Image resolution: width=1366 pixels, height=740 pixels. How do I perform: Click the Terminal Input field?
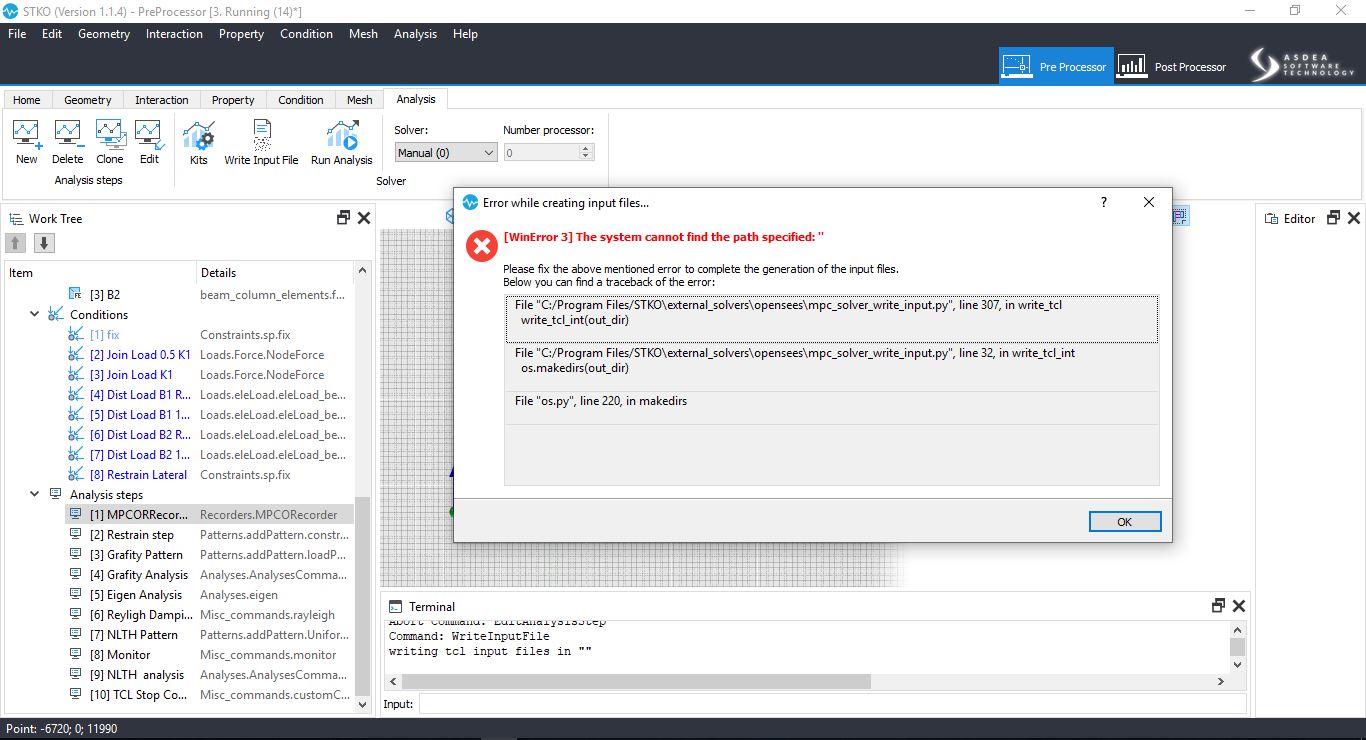point(832,704)
